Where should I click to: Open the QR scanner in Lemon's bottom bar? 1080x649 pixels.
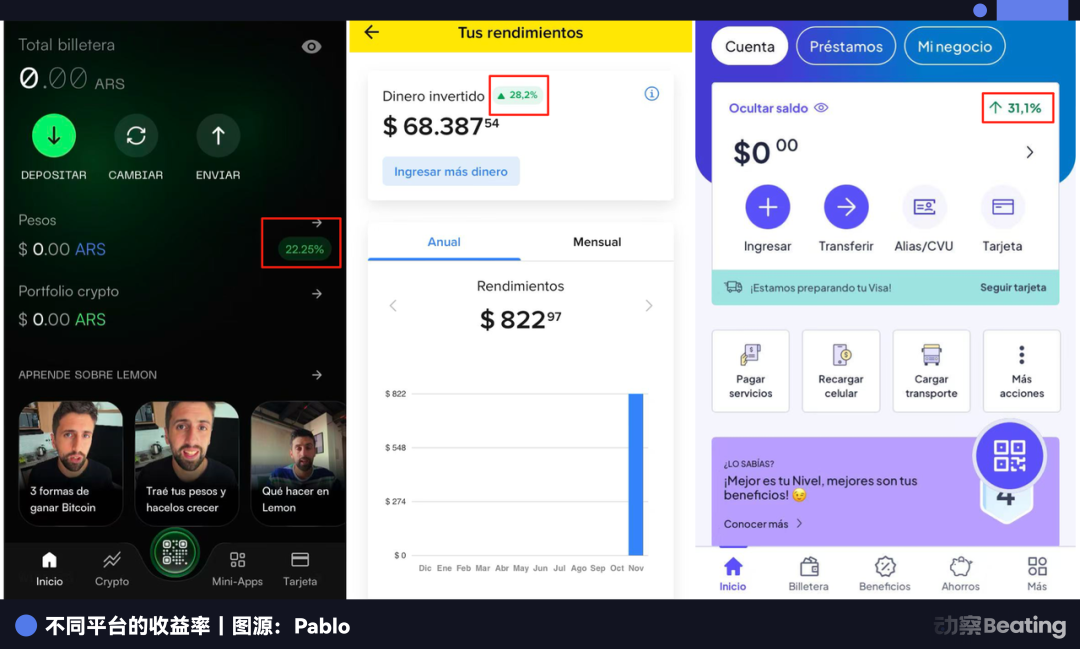[x=175, y=553]
